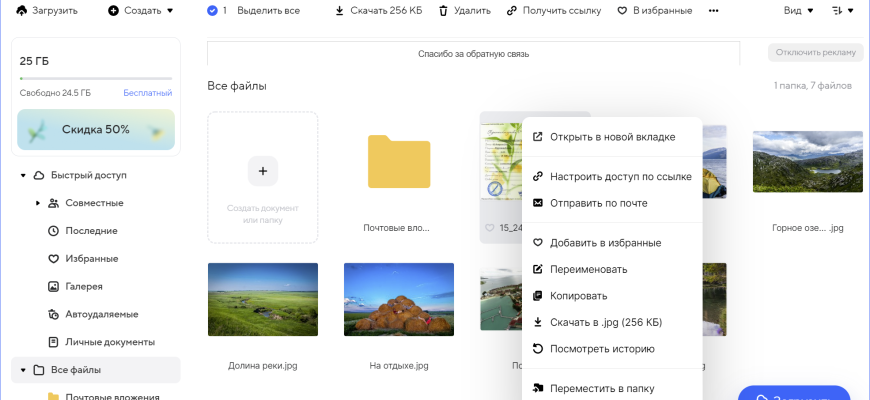The height and width of the screenshot is (400, 870).
Task: Click the Отключить рекламу button
Action: 814,53
